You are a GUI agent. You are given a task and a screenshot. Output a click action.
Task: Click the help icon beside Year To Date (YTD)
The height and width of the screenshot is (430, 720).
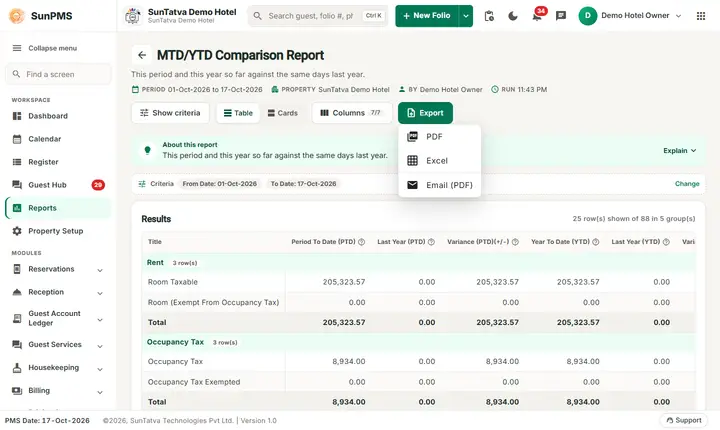[x=596, y=242]
